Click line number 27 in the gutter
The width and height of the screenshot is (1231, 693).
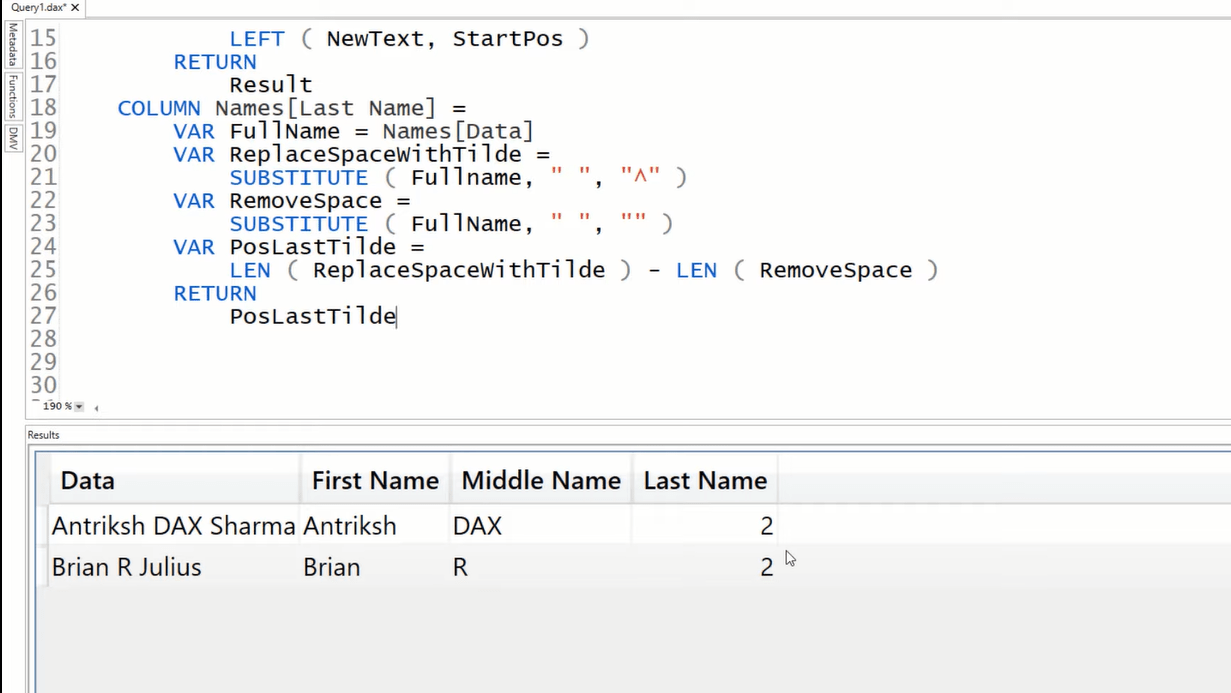coord(43,316)
